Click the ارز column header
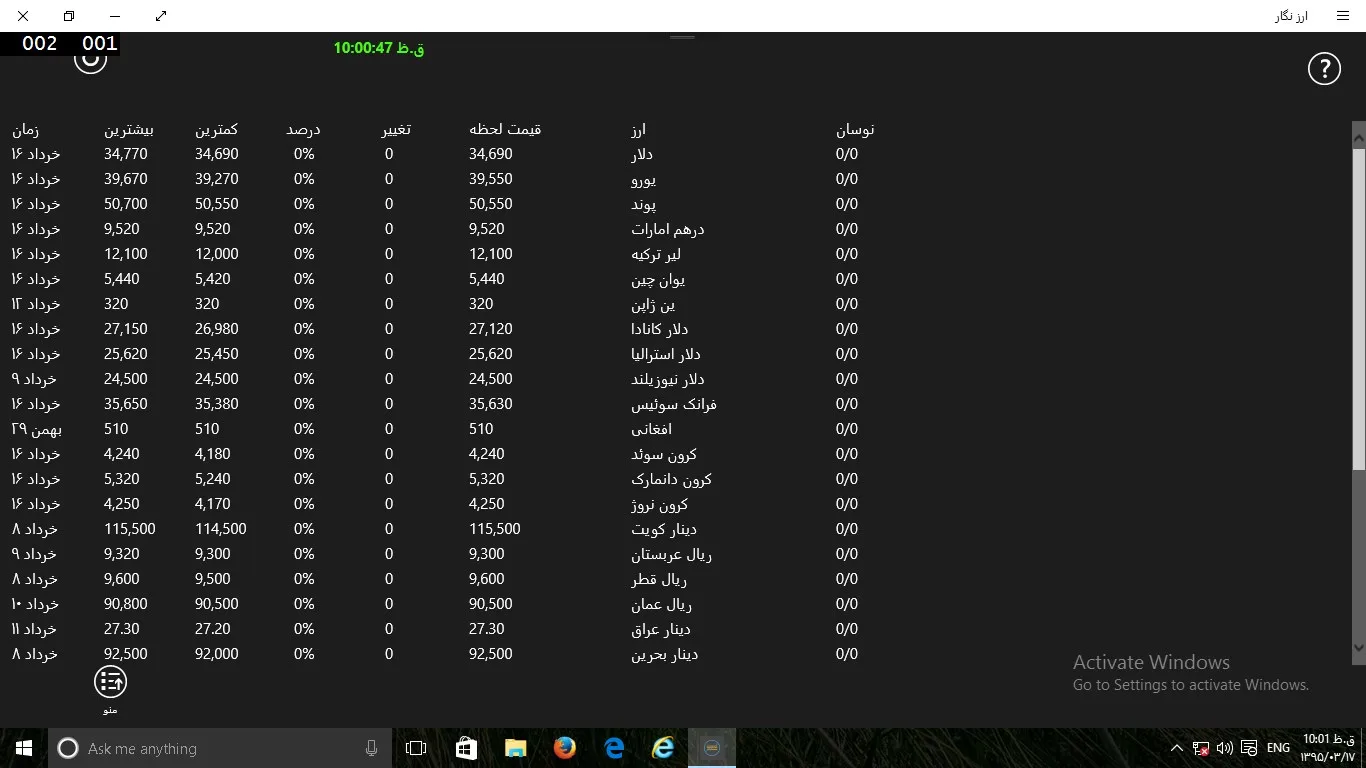This screenshot has height=768, width=1366. pyautogui.click(x=638, y=129)
